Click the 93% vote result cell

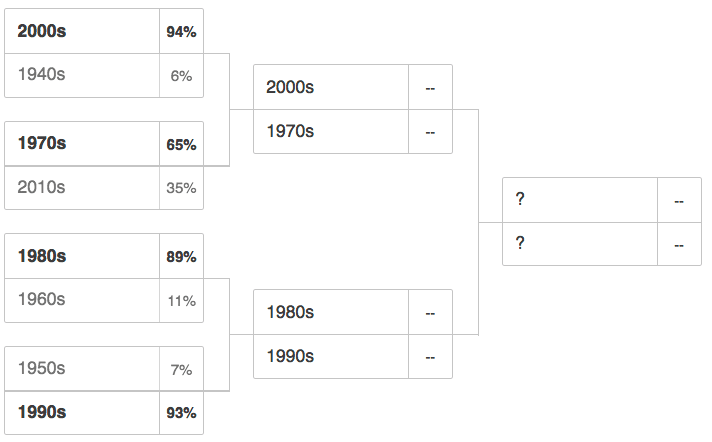pos(181,412)
